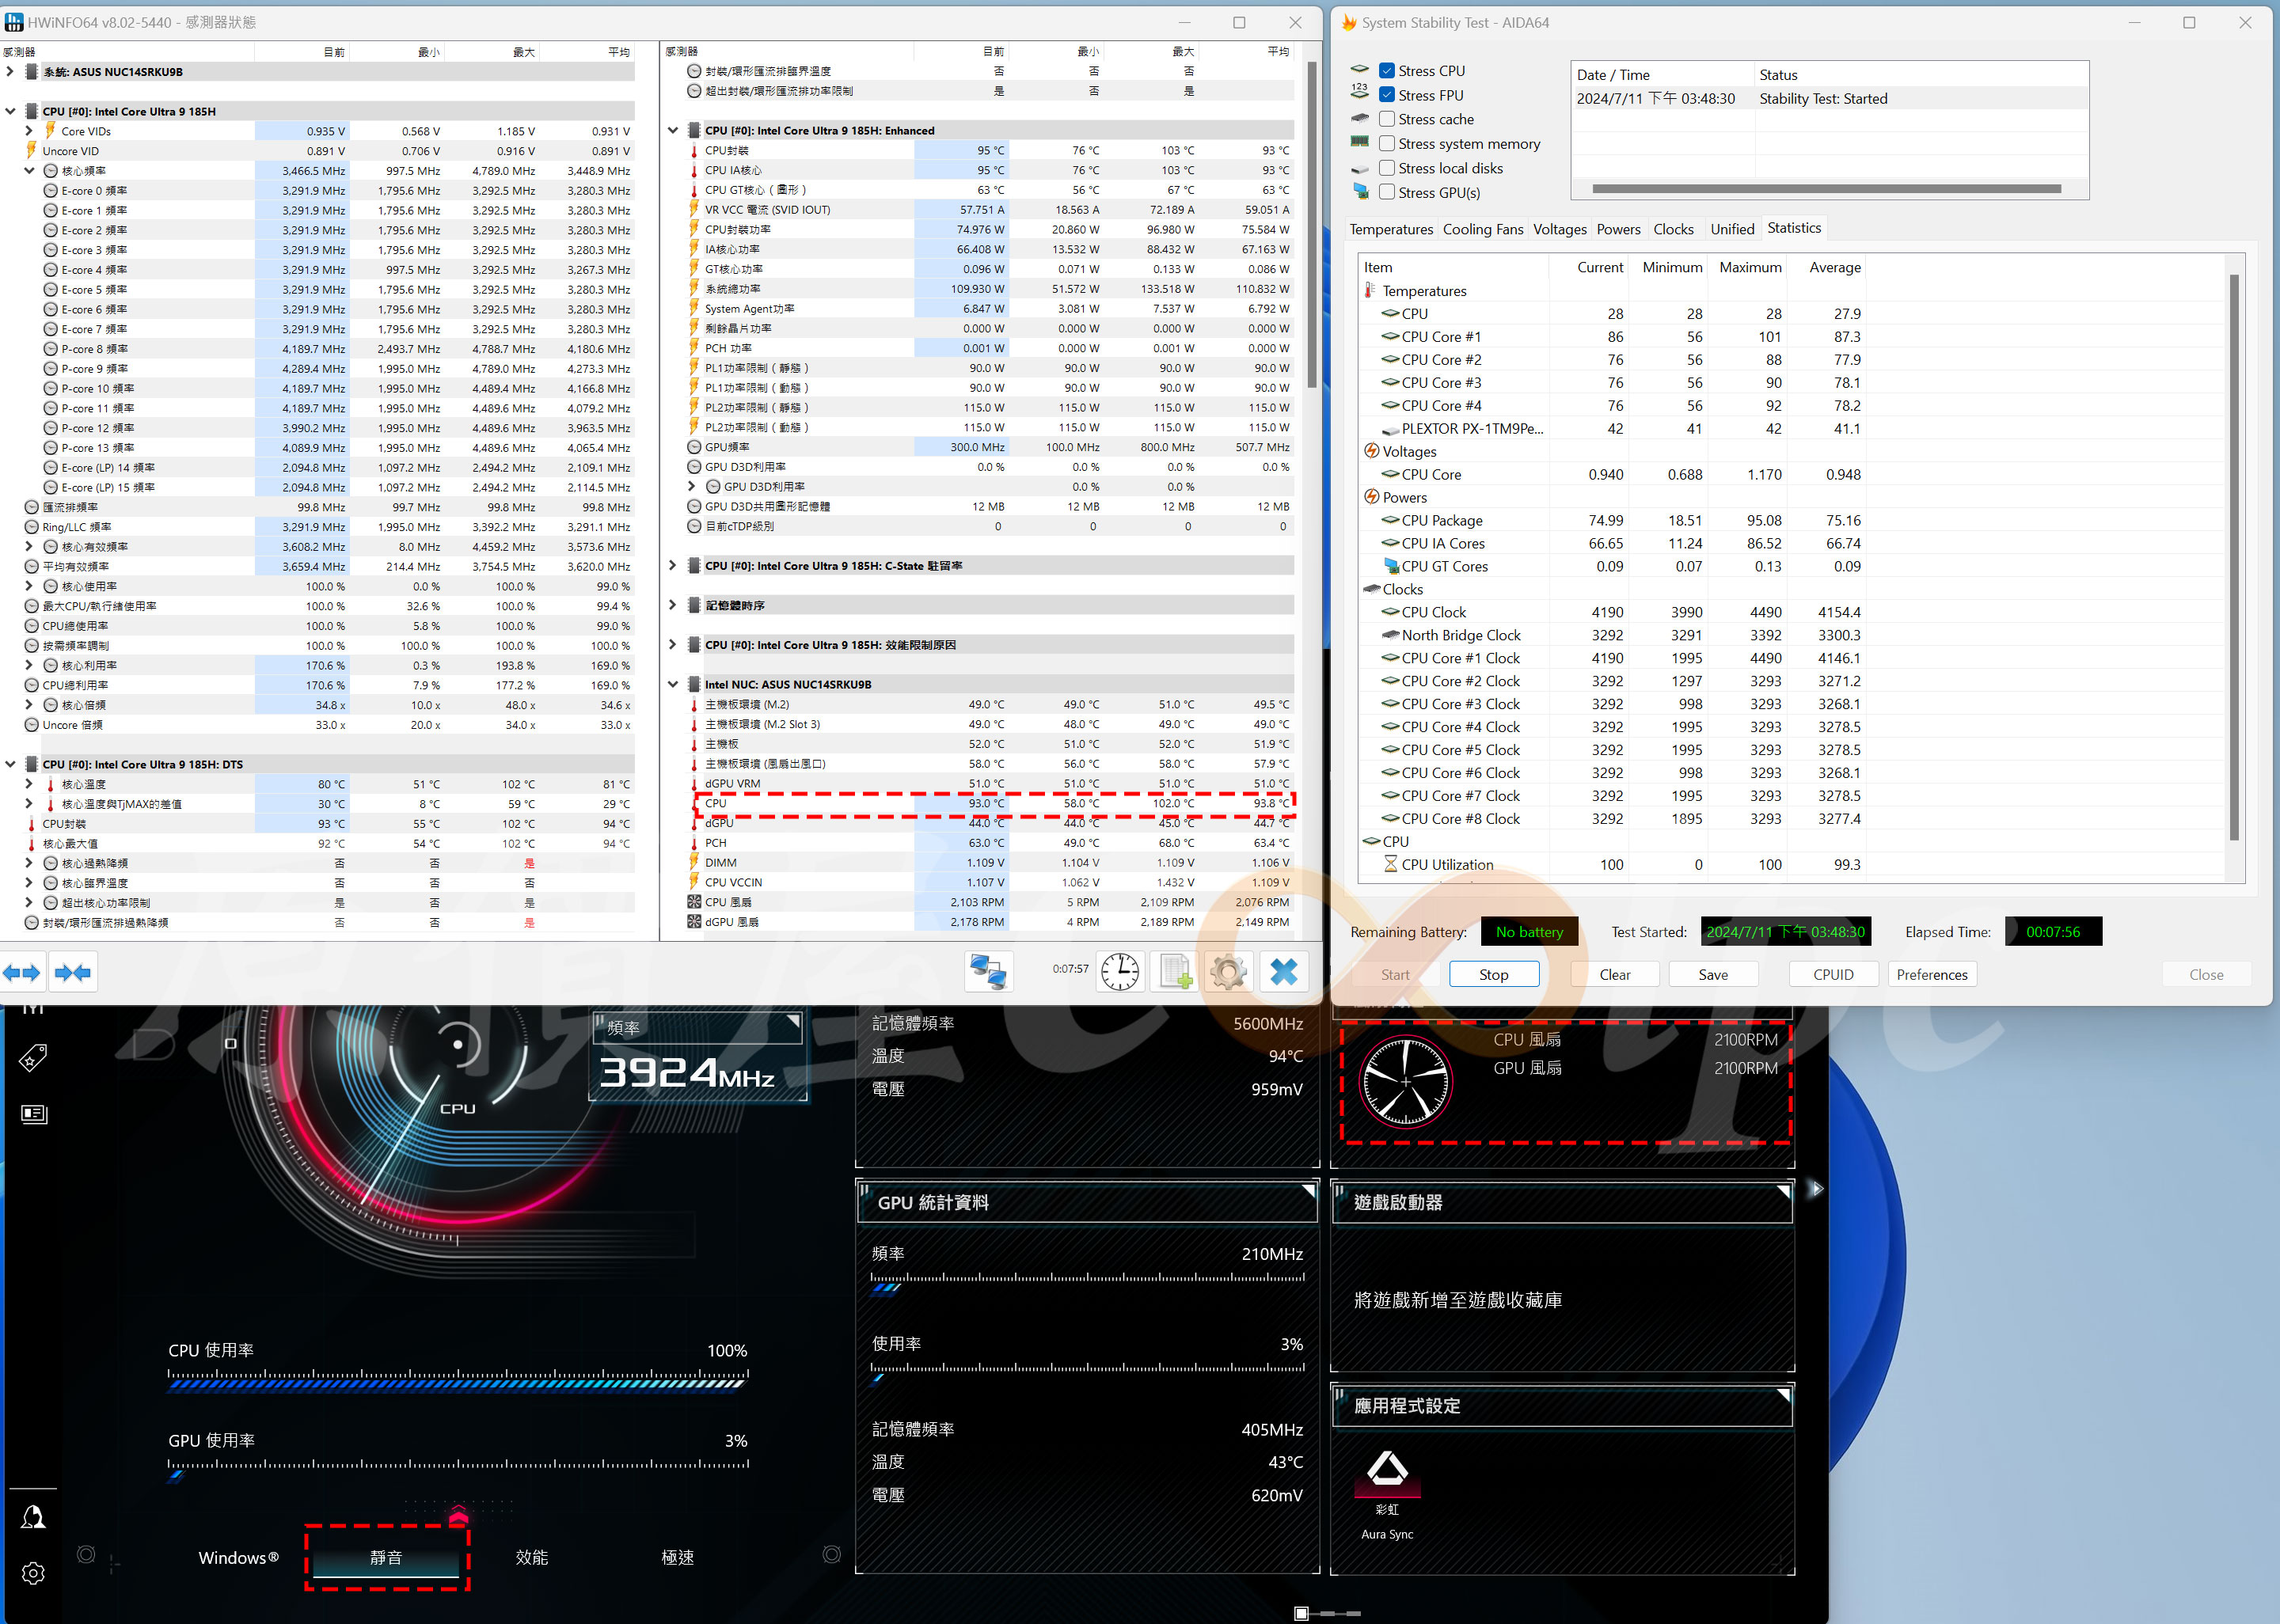Click AIDA64 Clear button
This screenshot has width=2280, height=1624.
pos(1614,974)
